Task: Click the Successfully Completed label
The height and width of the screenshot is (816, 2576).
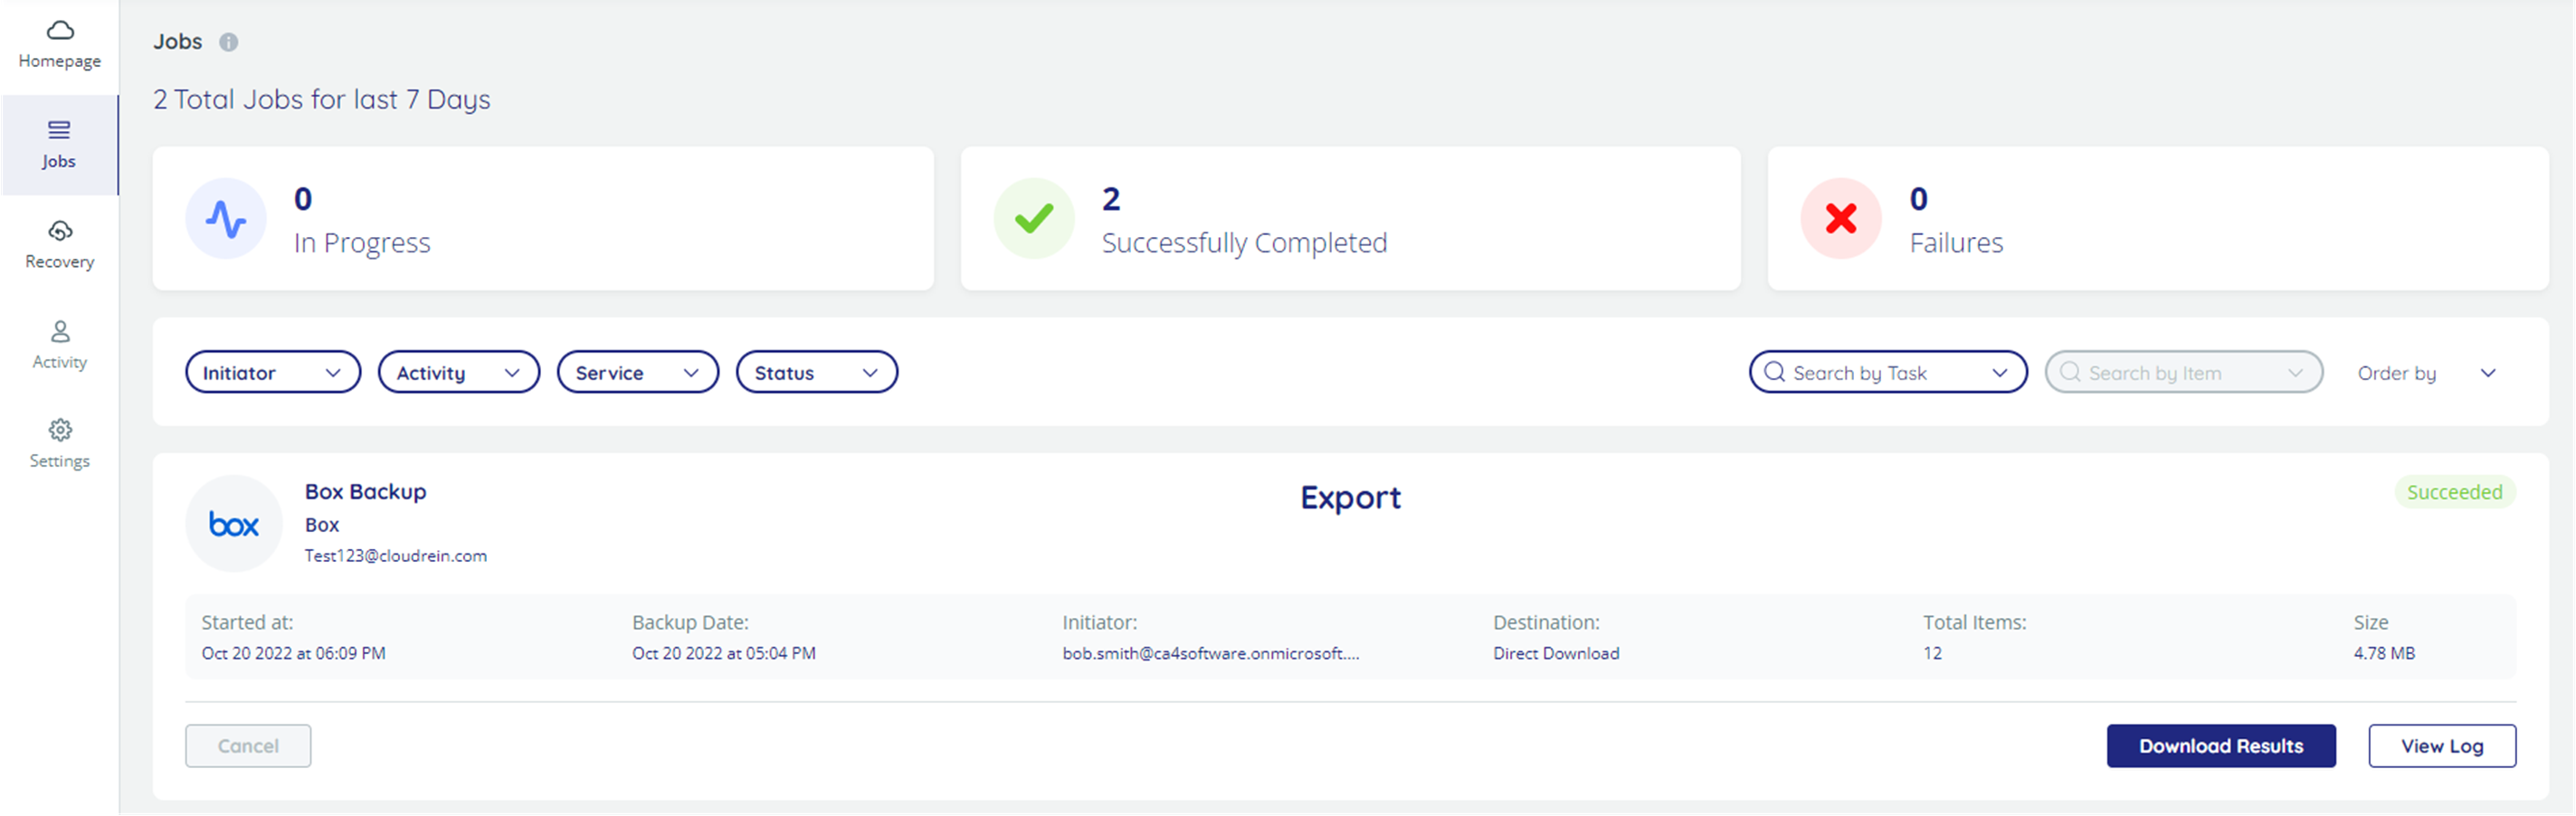Action: click(1244, 243)
